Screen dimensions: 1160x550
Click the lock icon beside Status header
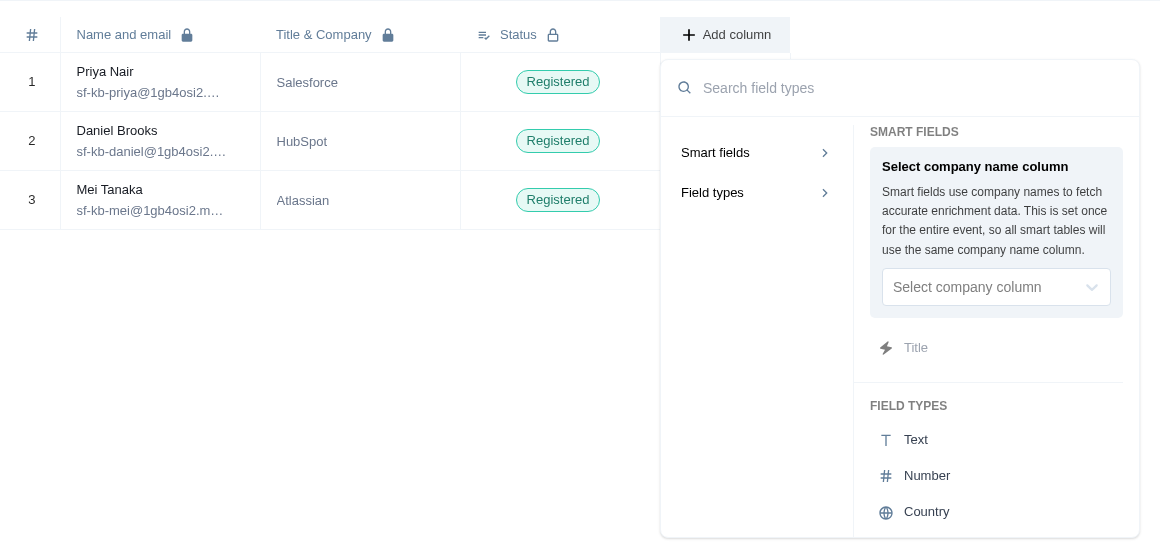pyautogui.click(x=553, y=35)
